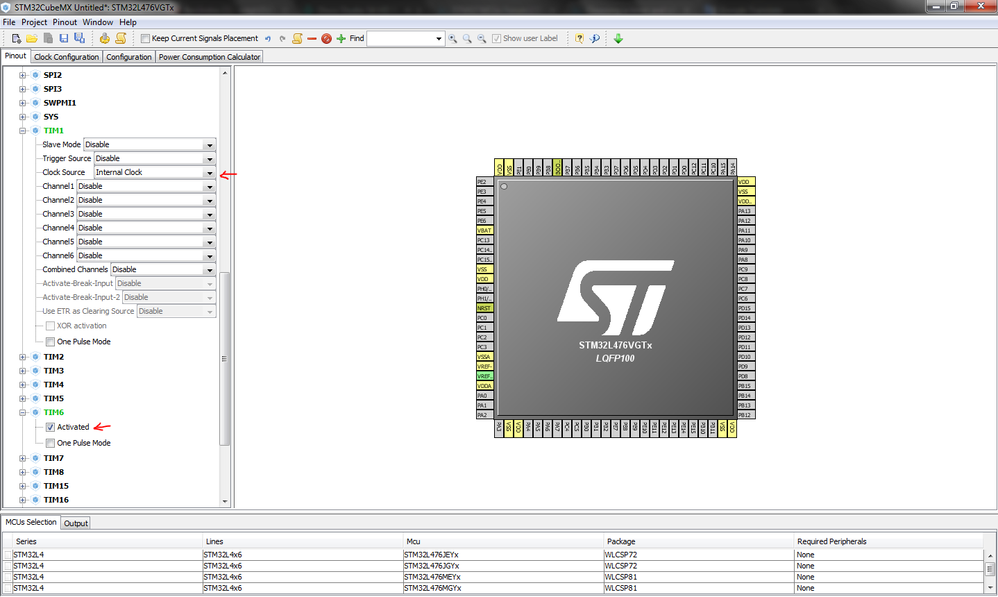Expand the TIM2 tree node
Viewport: 998px width, 597px height.
coord(23,357)
